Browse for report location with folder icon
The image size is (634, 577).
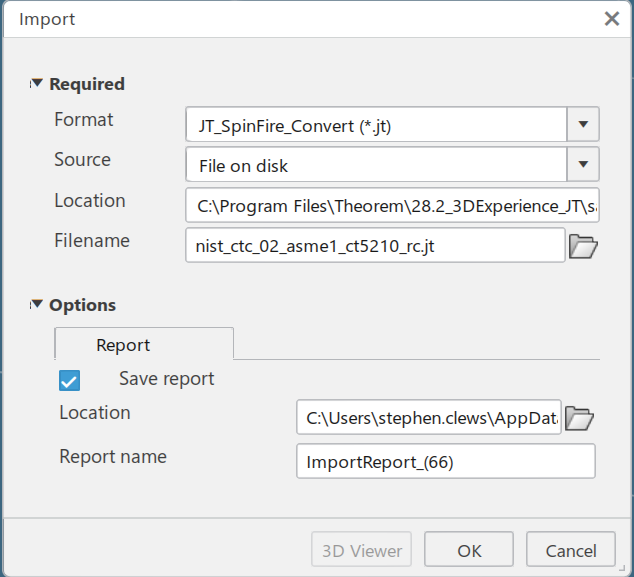click(579, 418)
